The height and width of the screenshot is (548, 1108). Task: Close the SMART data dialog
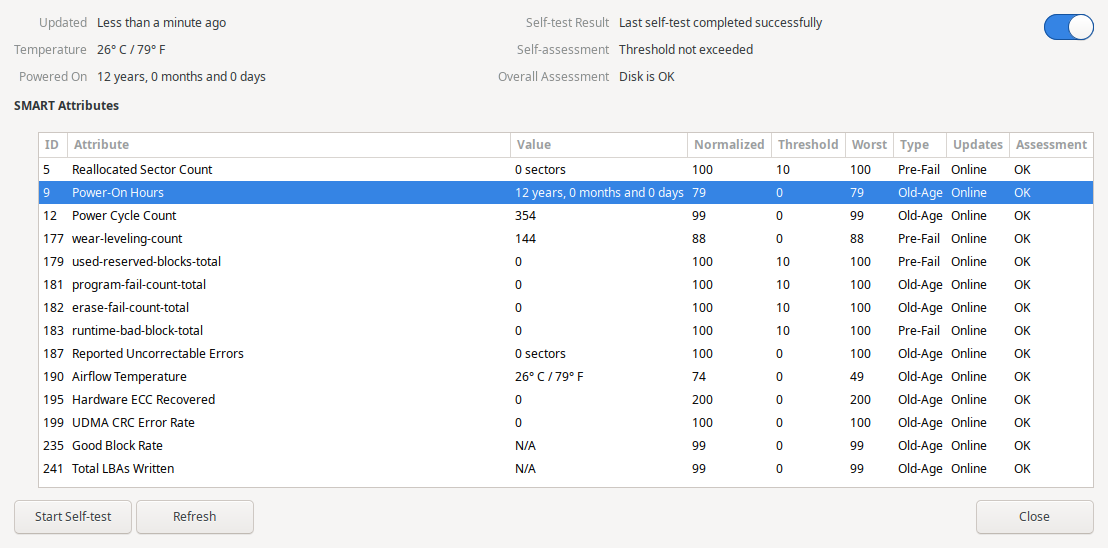tap(1034, 517)
